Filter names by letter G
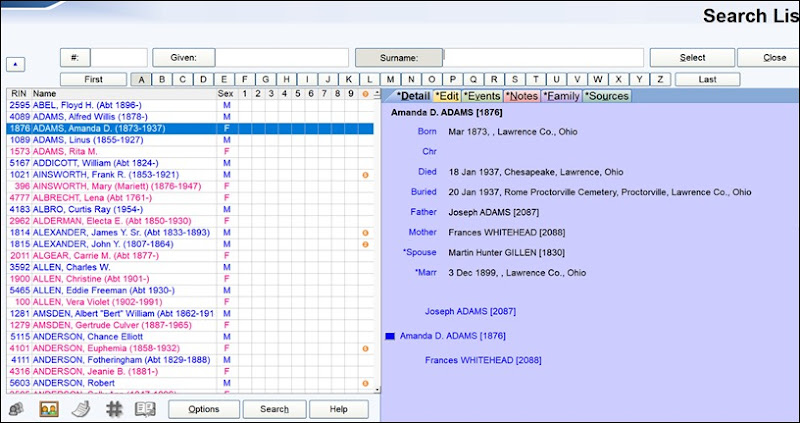Screen dimensions: 800x423 (265, 80)
